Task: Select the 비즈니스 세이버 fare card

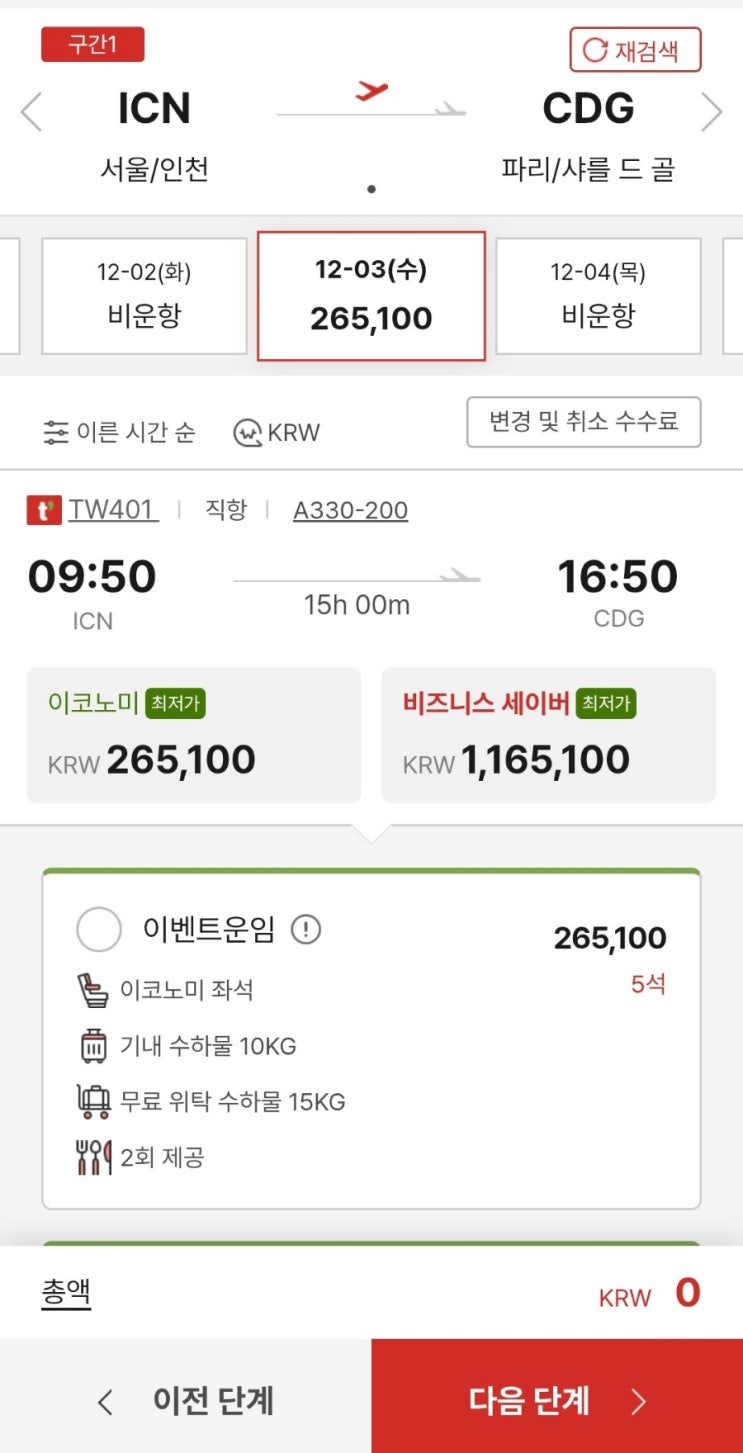Action: (548, 735)
